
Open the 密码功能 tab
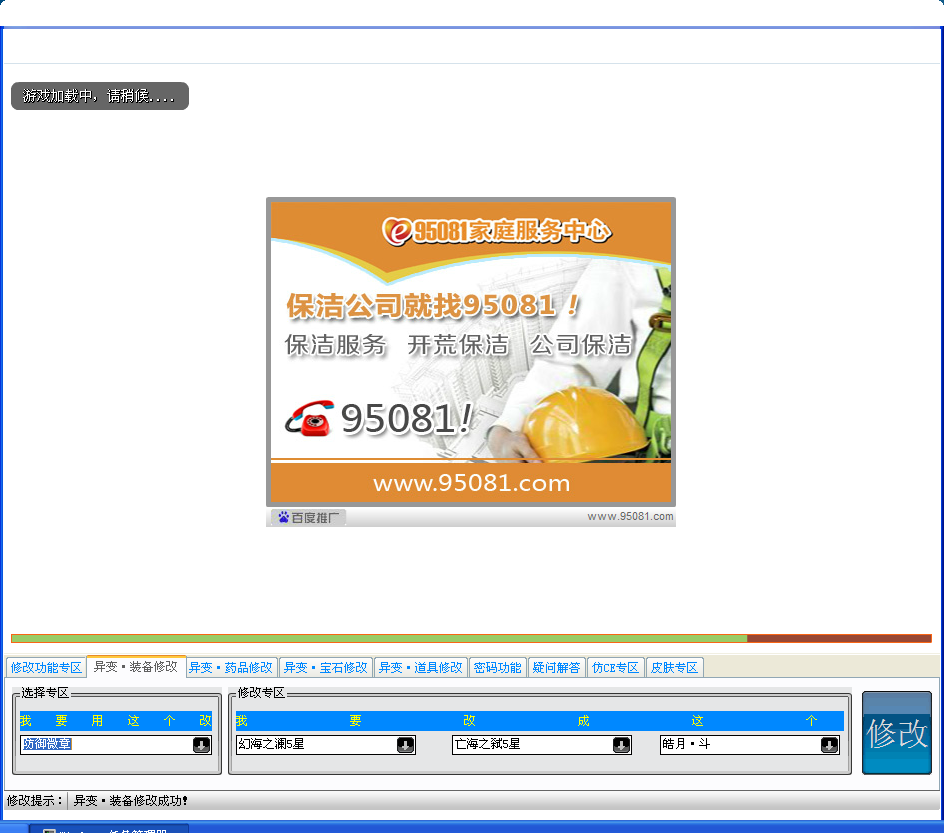[x=497, y=667]
